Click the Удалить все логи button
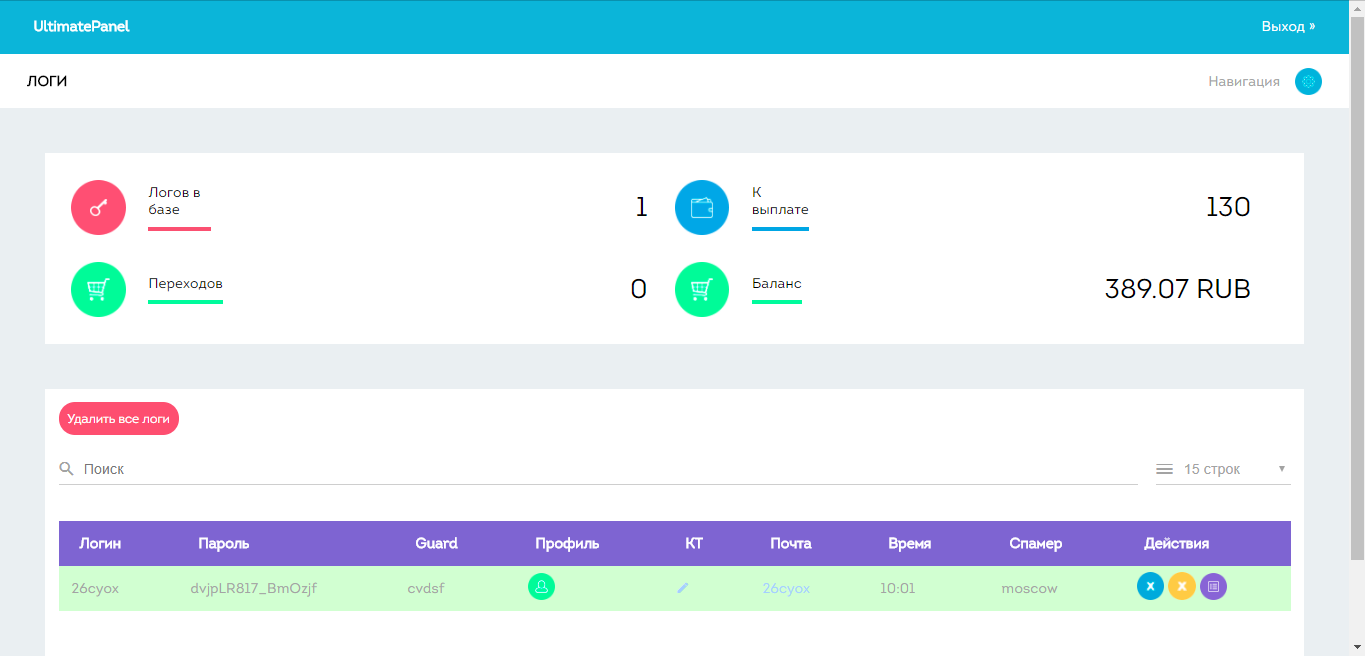The image size is (1365, 656). pos(119,419)
